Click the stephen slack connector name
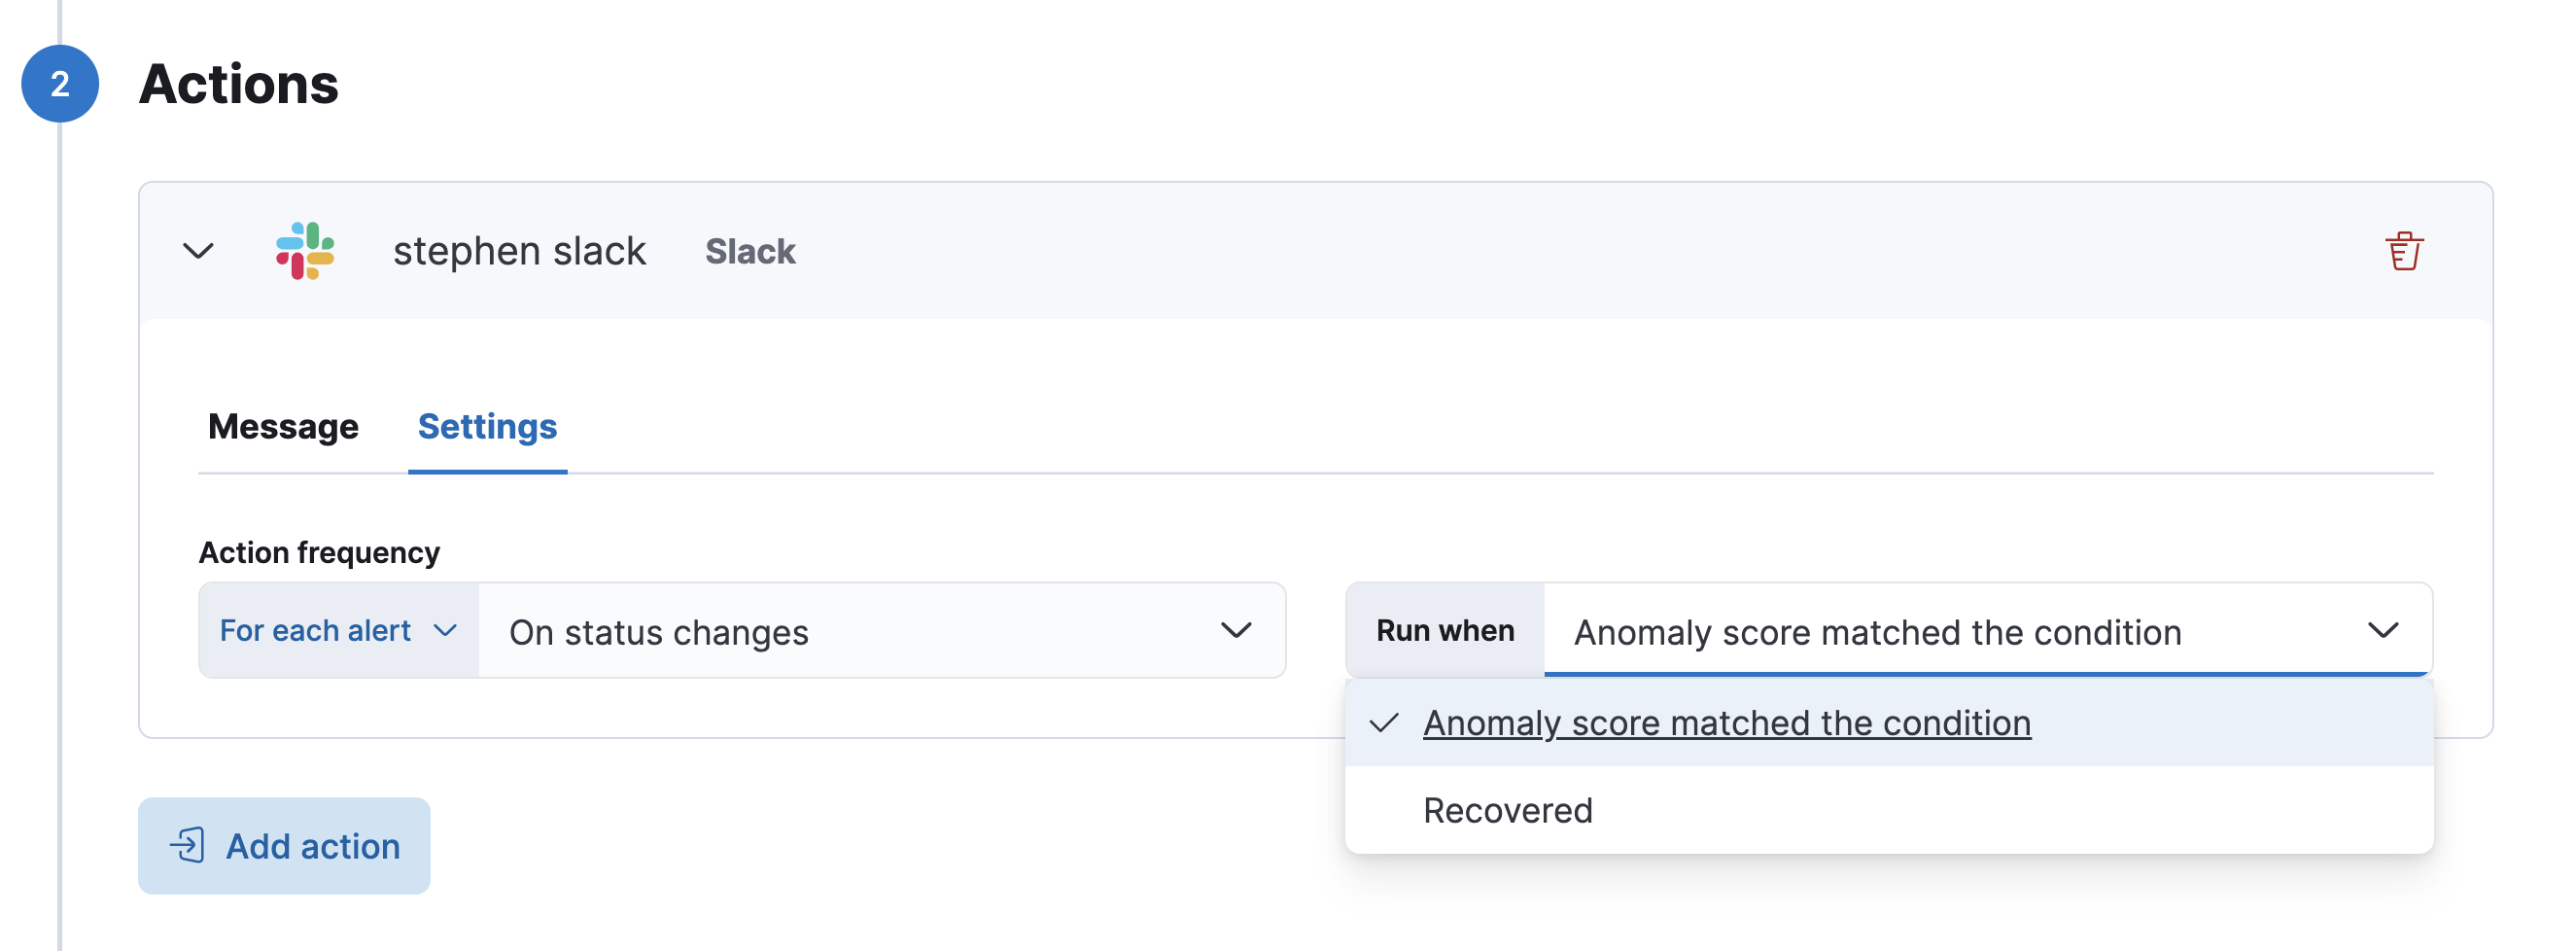The image size is (2576, 951). (x=519, y=251)
